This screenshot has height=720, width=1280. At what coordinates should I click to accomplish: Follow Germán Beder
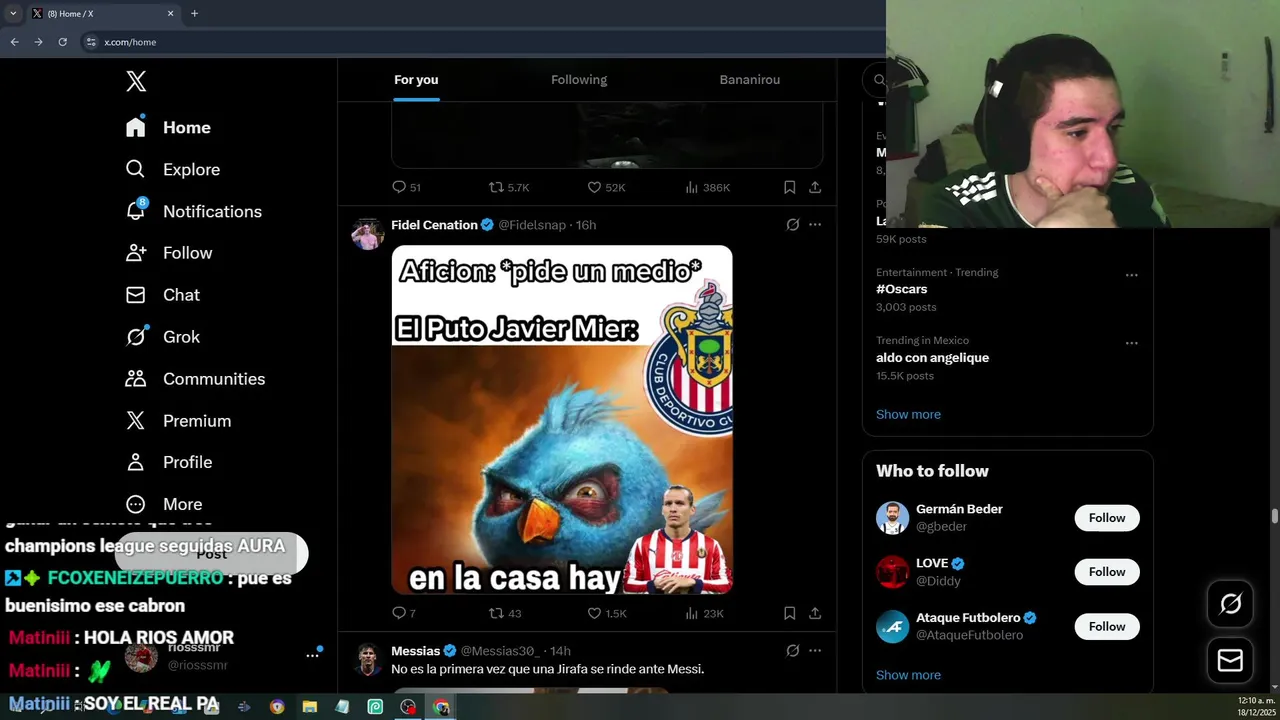pyautogui.click(x=1106, y=518)
